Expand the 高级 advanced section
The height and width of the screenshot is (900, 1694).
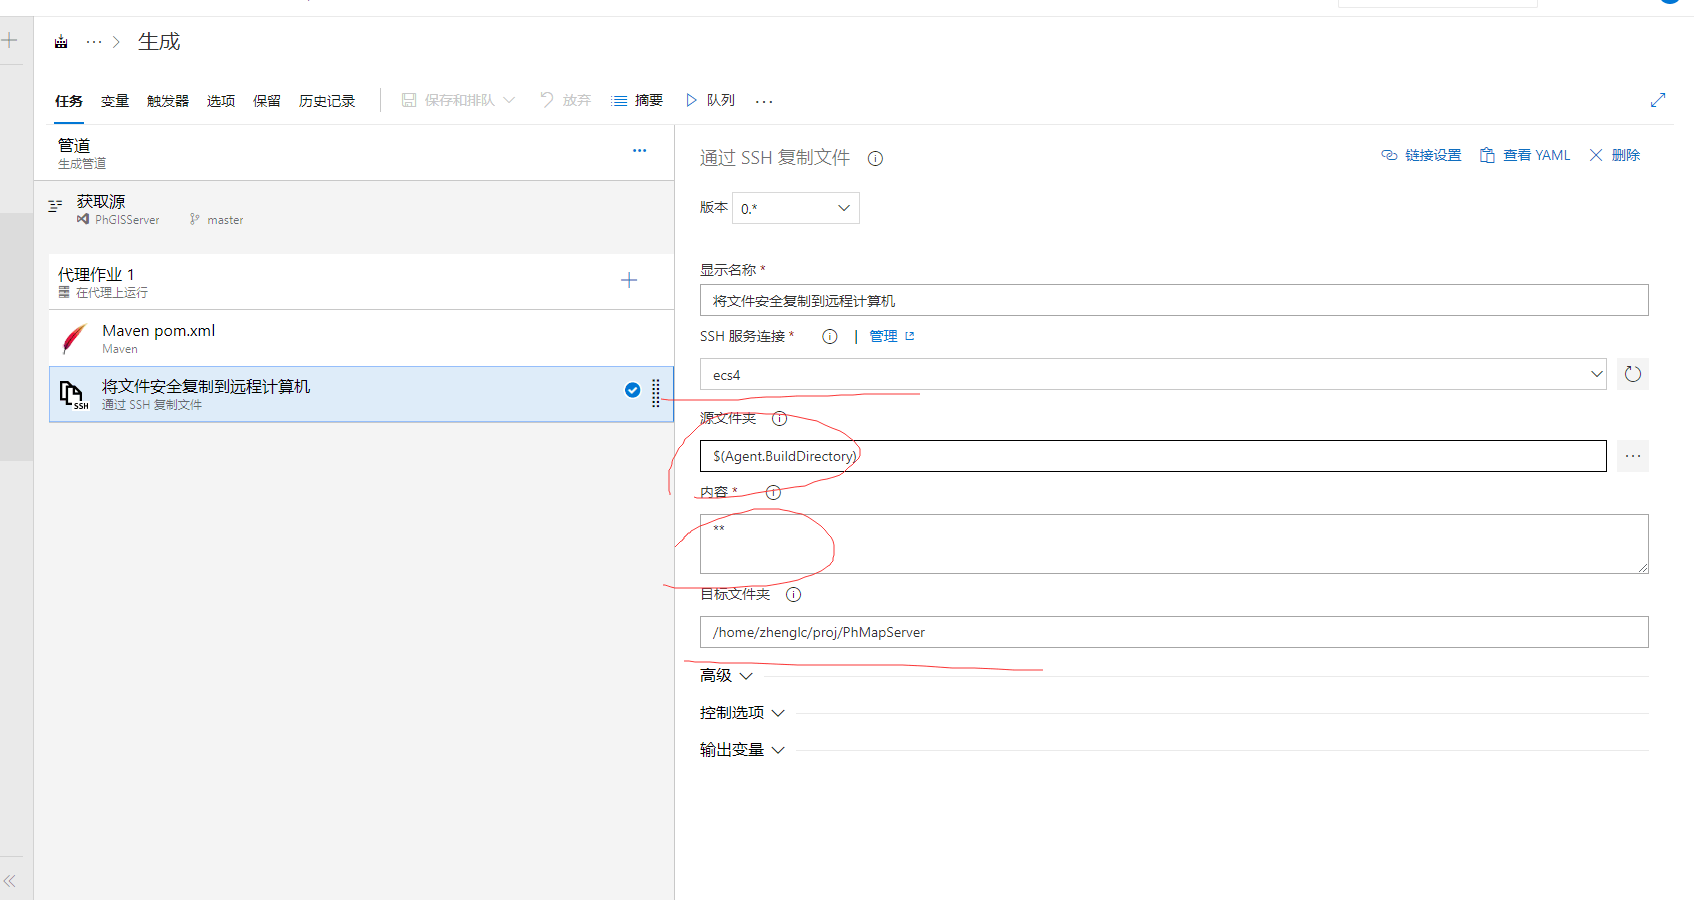pos(726,676)
